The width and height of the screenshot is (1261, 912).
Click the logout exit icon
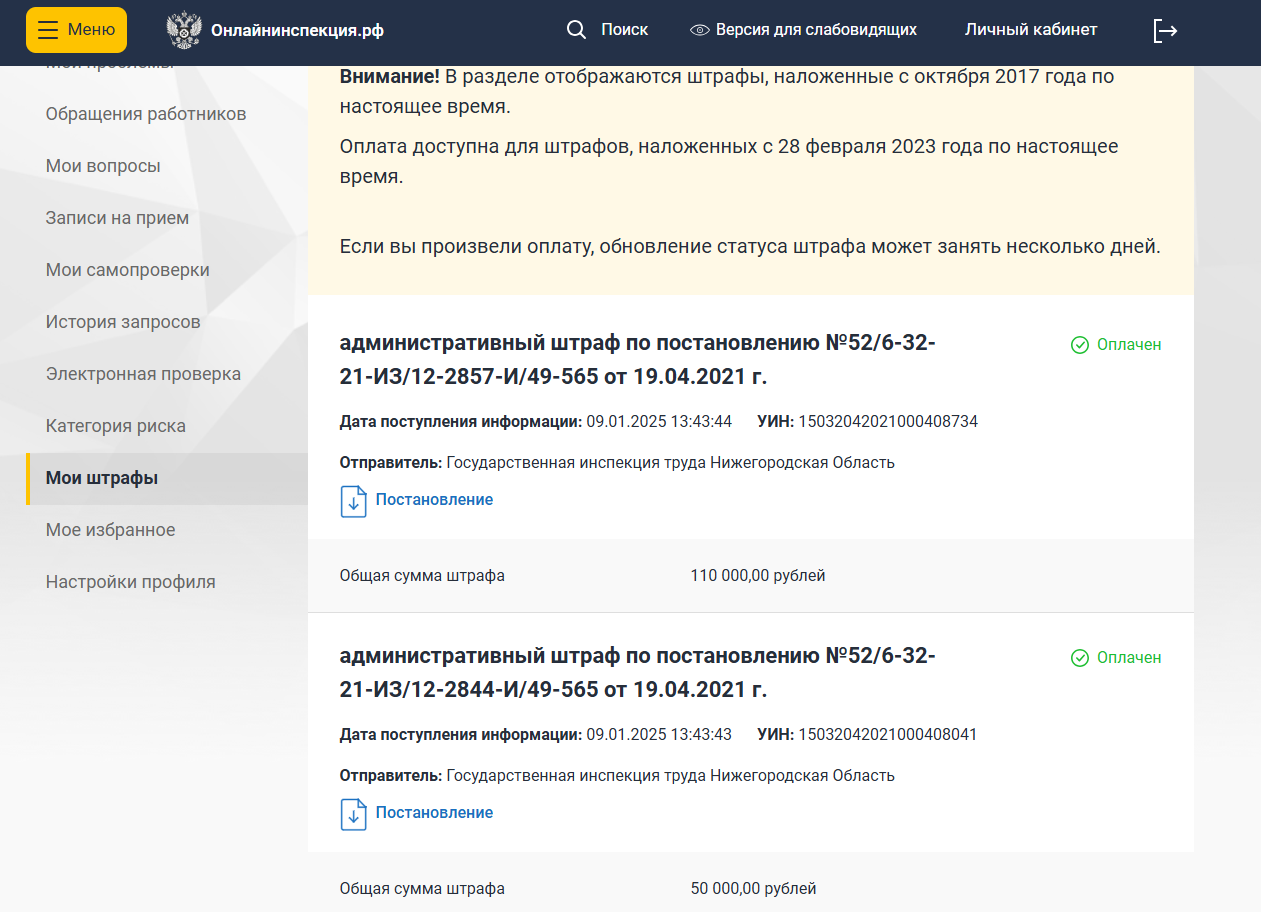1165,31
